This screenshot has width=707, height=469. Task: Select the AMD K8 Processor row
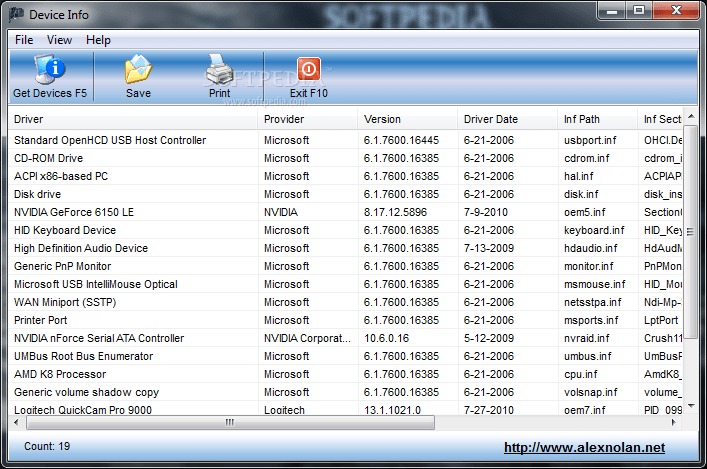click(x=345, y=374)
